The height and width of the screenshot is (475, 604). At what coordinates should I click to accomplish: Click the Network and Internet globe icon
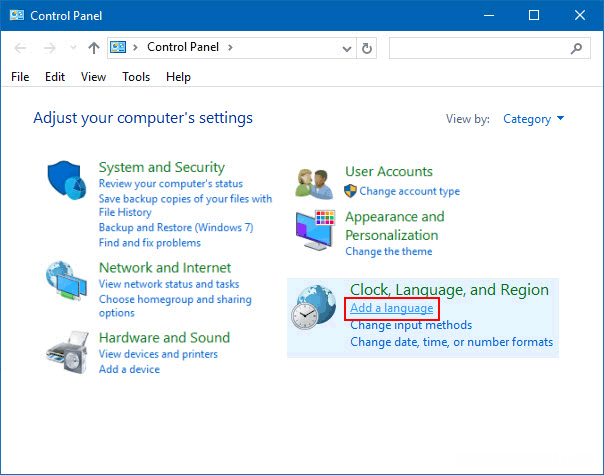(x=66, y=281)
